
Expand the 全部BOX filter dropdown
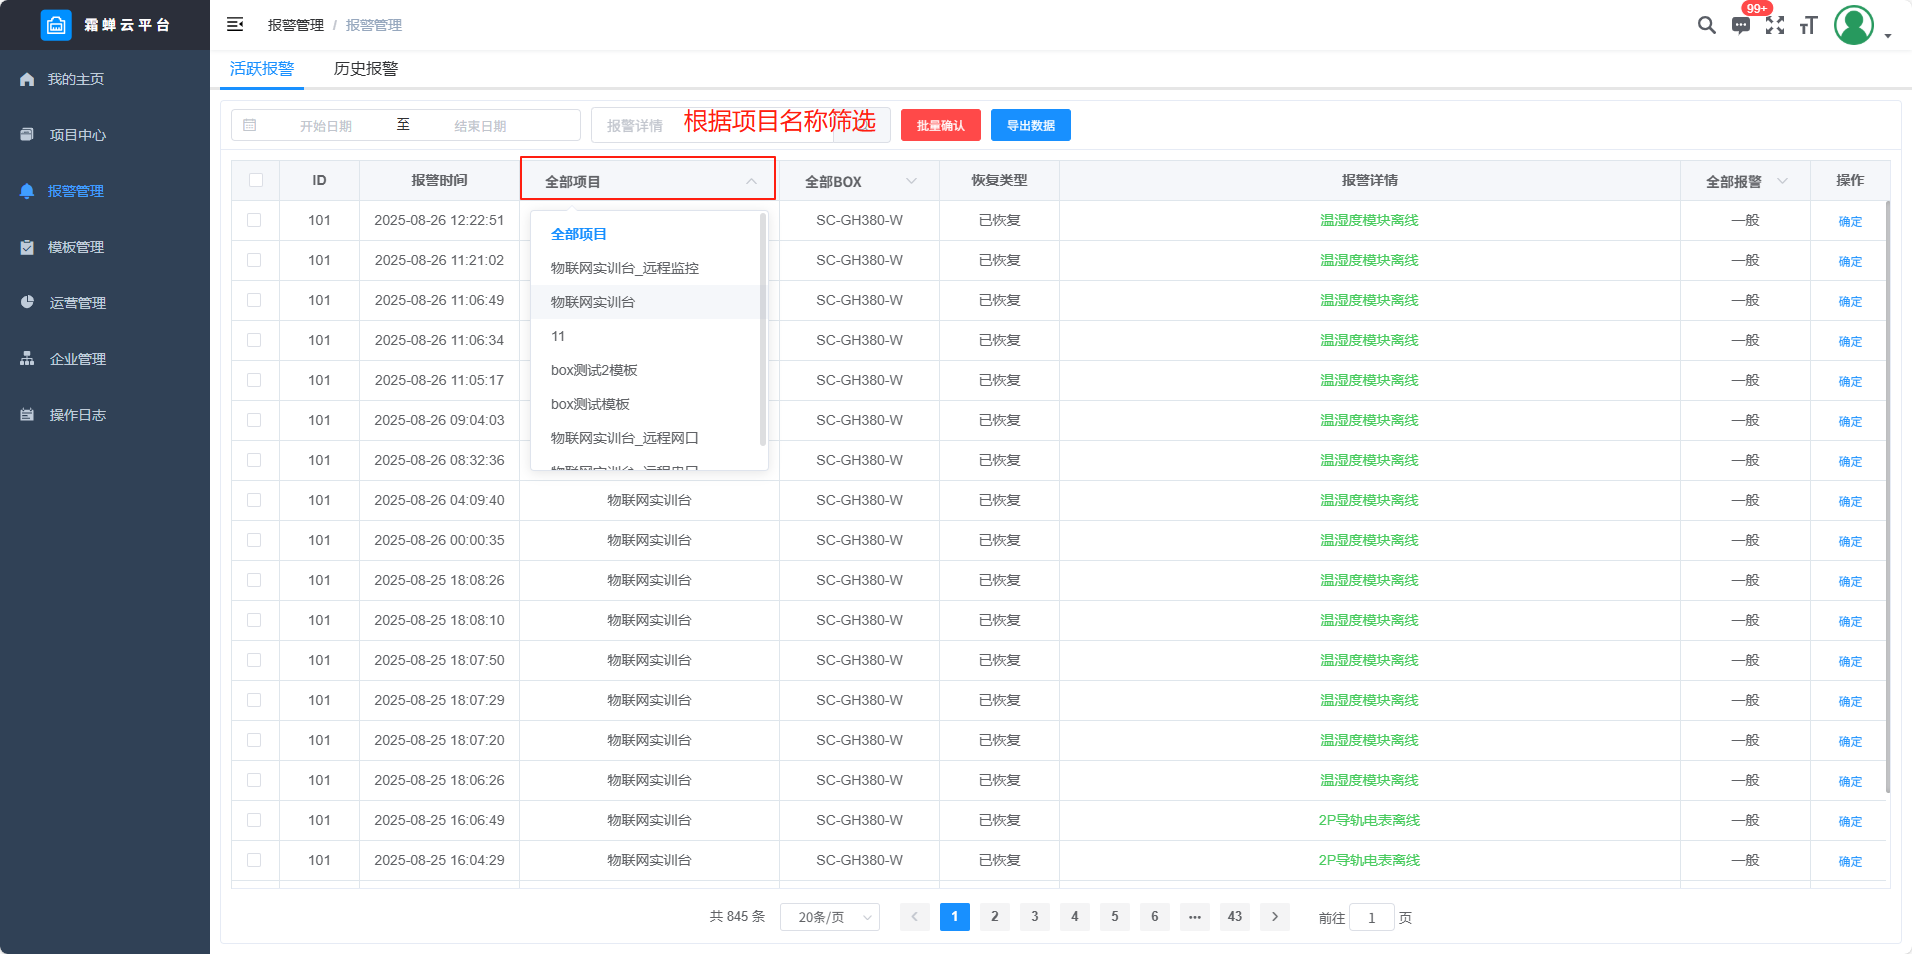[x=859, y=181]
